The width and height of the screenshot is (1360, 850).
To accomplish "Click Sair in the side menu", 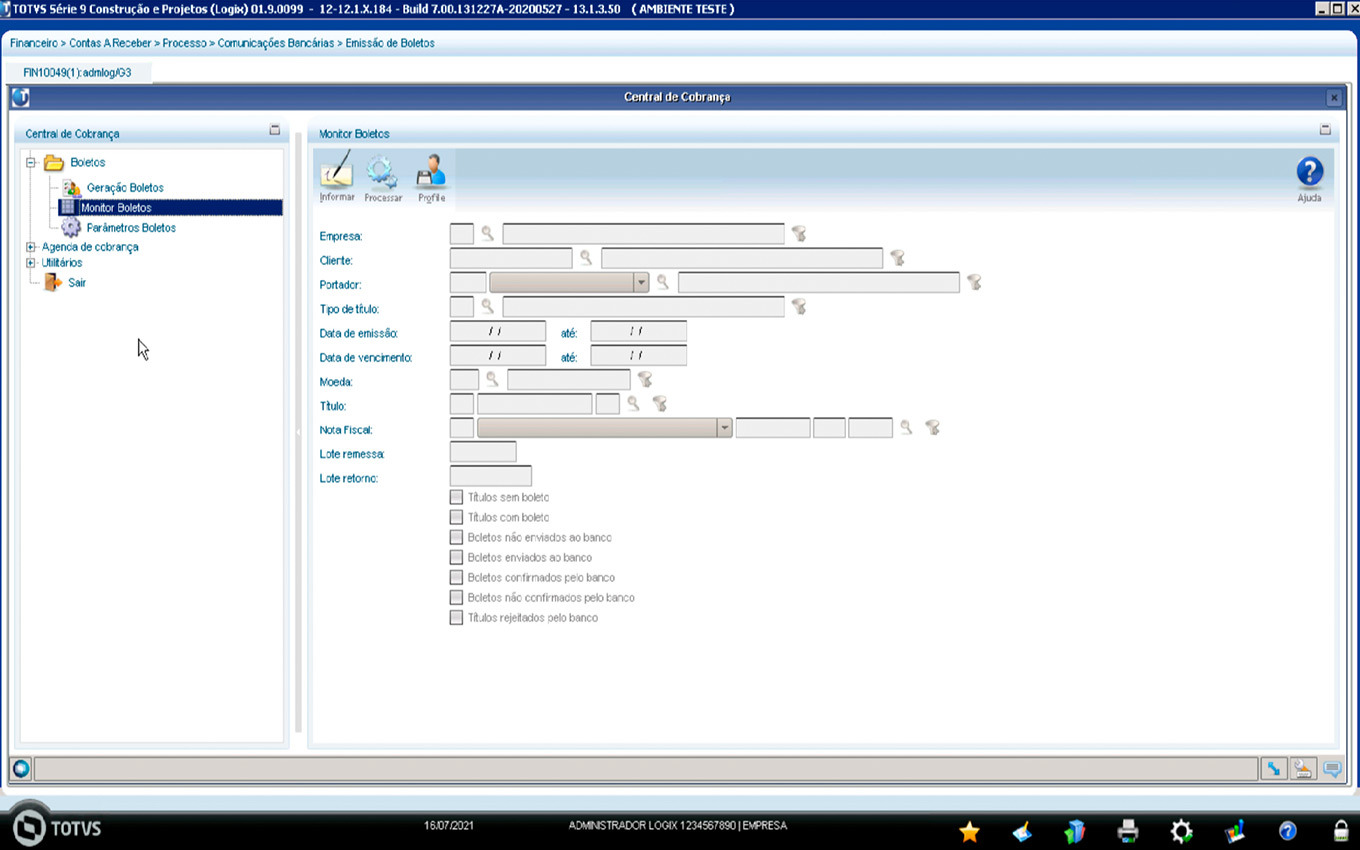I will point(76,283).
